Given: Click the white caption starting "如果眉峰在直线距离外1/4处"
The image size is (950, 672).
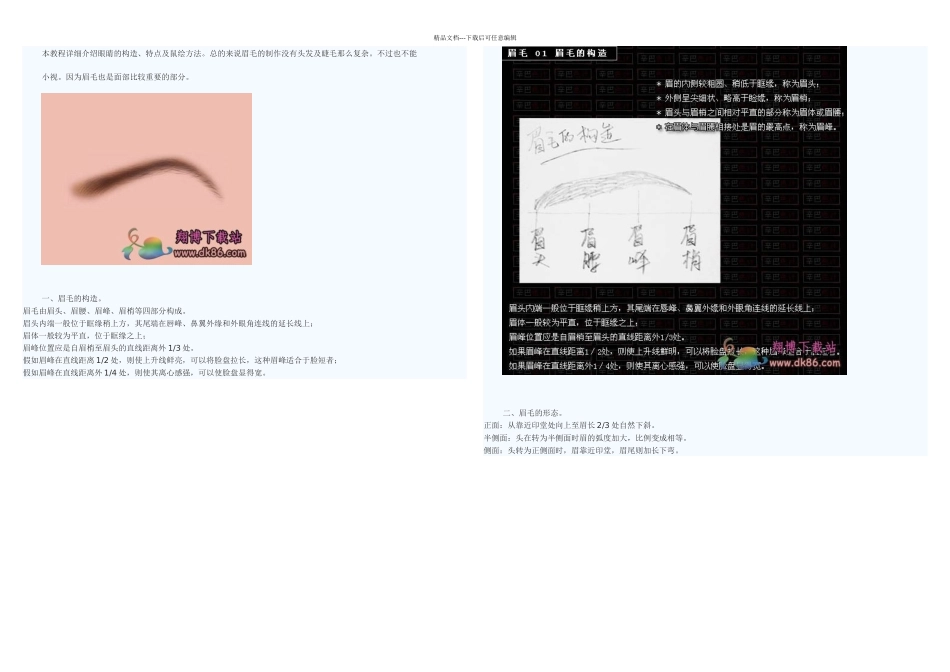Looking at the screenshot, I should click(637, 366).
